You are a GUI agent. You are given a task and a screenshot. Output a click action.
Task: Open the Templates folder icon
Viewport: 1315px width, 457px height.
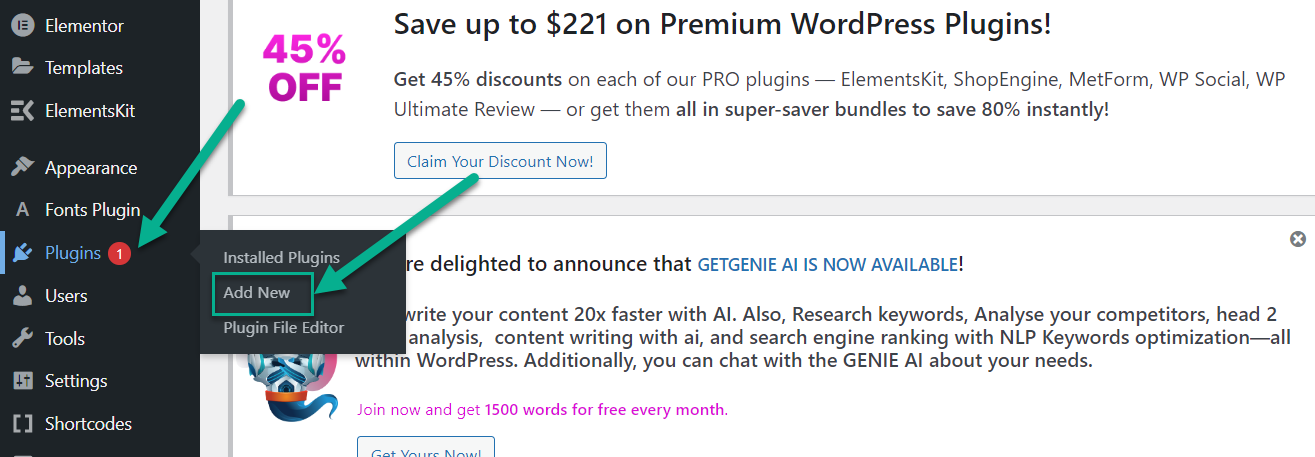(x=22, y=68)
